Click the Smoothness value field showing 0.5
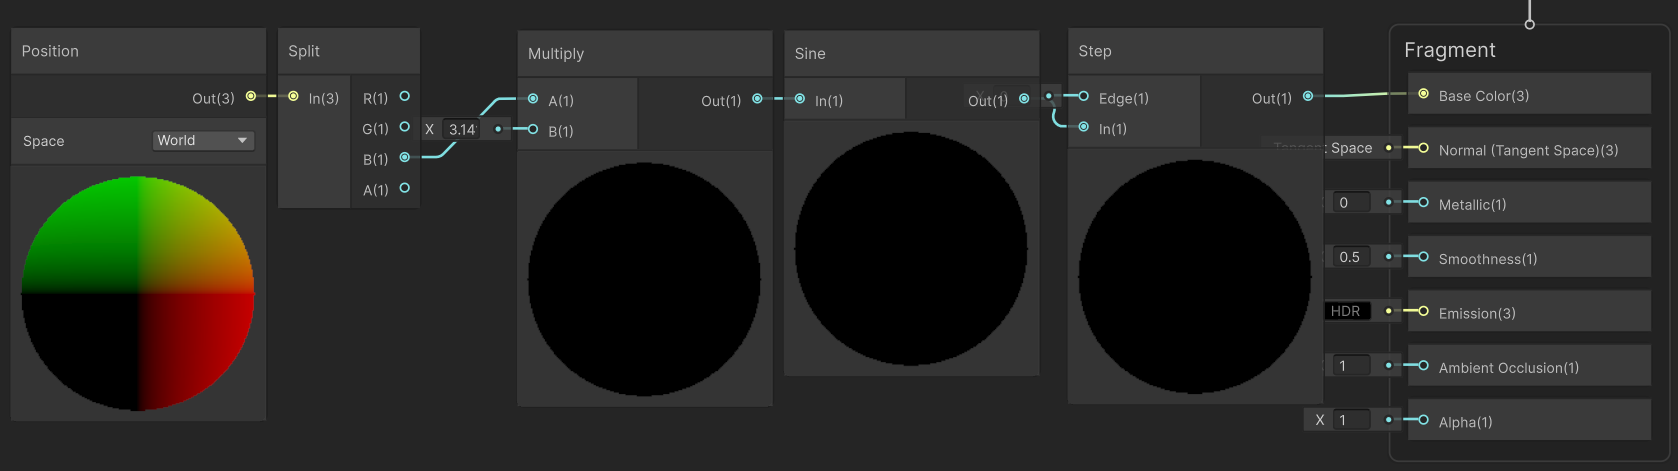This screenshot has height=471, width=1678. click(1351, 257)
